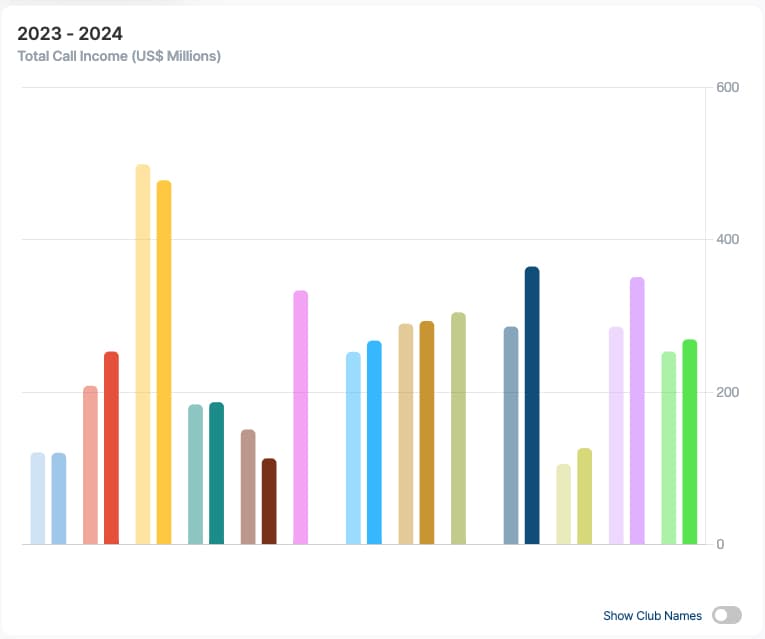Toggle the Show Club Names switch
The width and height of the screenshot is (765, 639).
(x=726, y=615)
